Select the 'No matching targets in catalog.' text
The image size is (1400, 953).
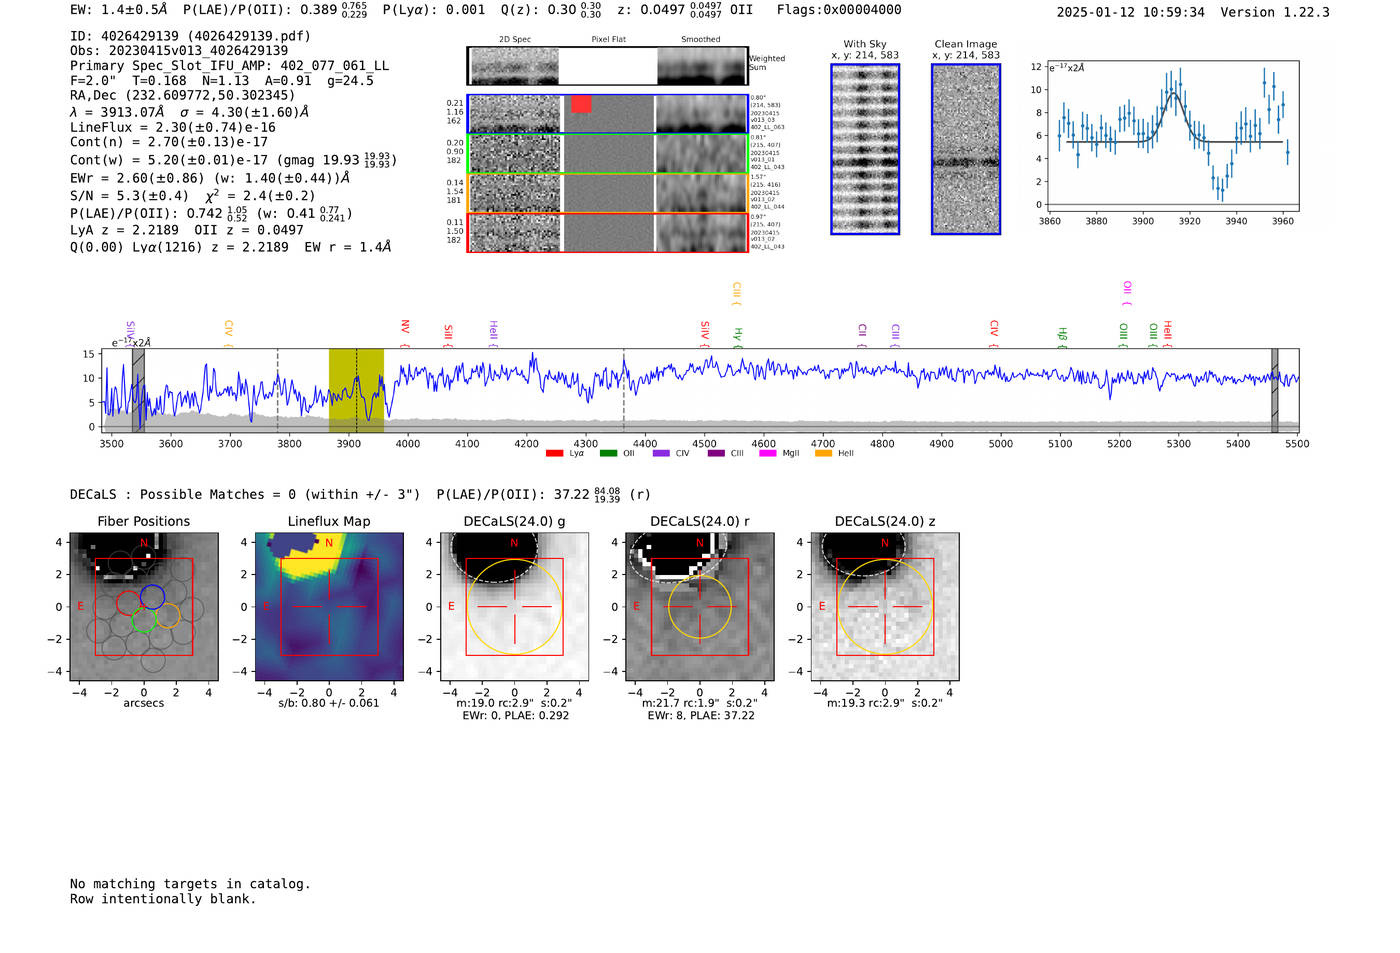coord(190,884)
